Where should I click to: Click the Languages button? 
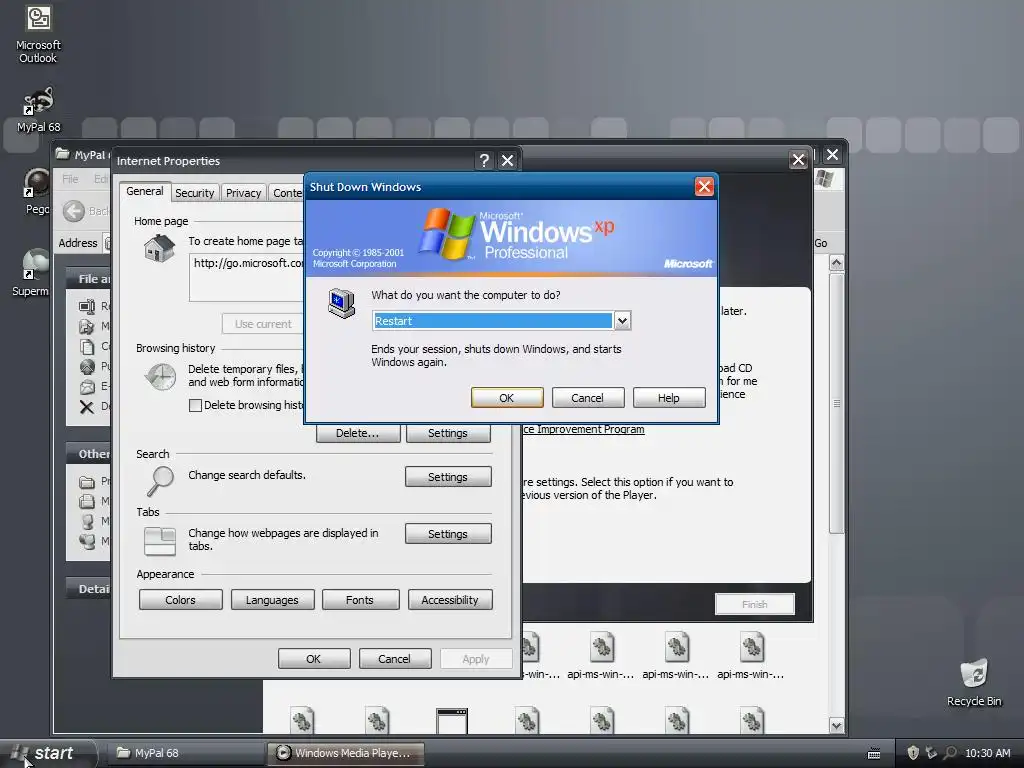point(272,600)
